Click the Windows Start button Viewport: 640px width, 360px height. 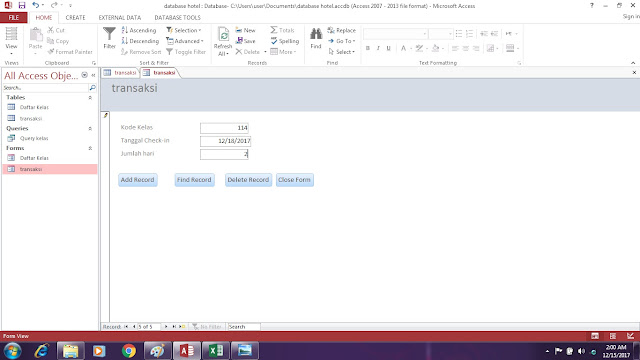click(12, 351)
